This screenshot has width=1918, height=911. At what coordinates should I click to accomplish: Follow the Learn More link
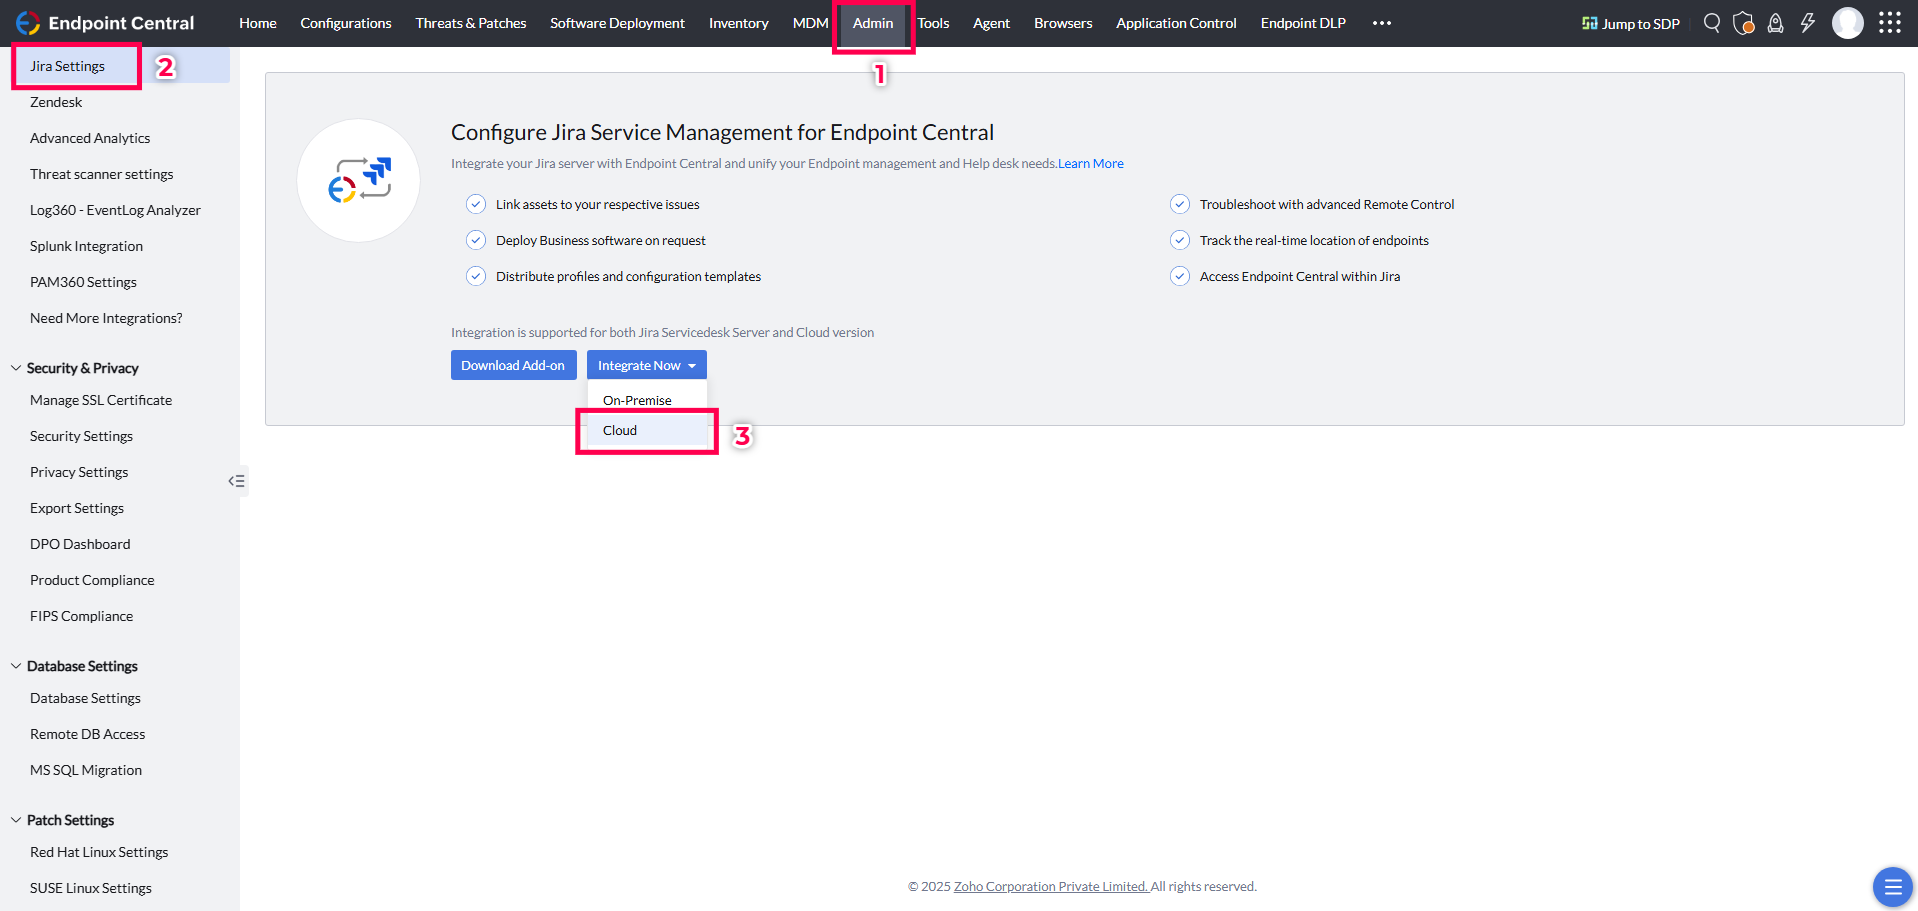tap(1091, 164)
